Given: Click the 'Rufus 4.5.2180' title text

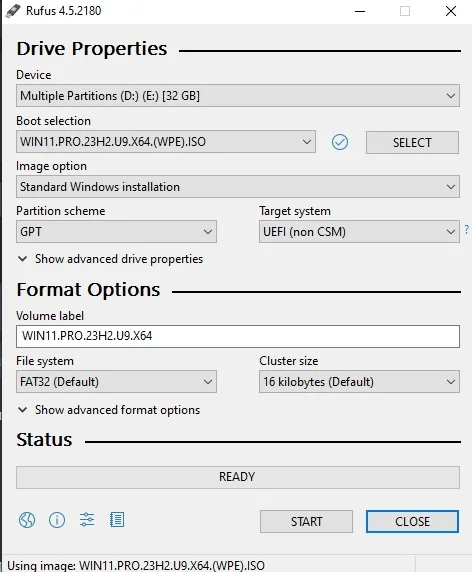Looking at the screenshot, I should pyautogui.click(x=63, y=11).
